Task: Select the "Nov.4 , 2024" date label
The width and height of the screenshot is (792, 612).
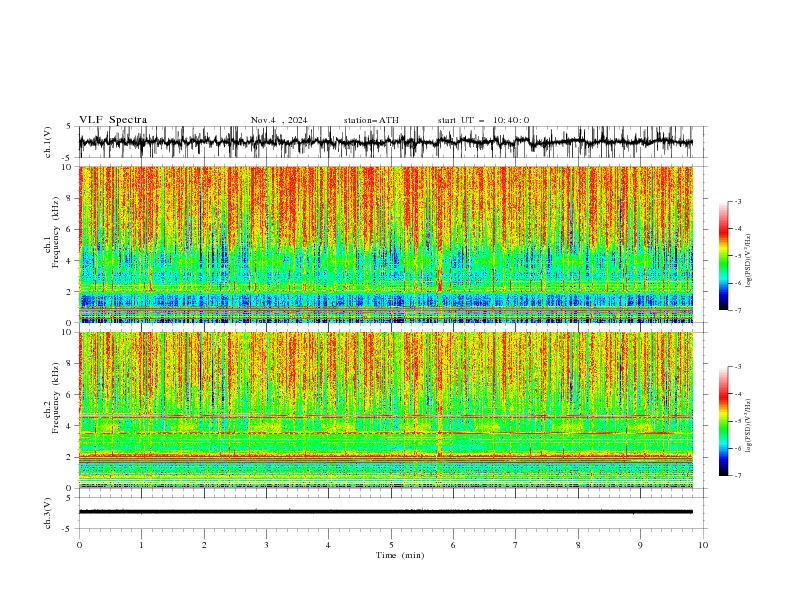Action: click(279, 120)
